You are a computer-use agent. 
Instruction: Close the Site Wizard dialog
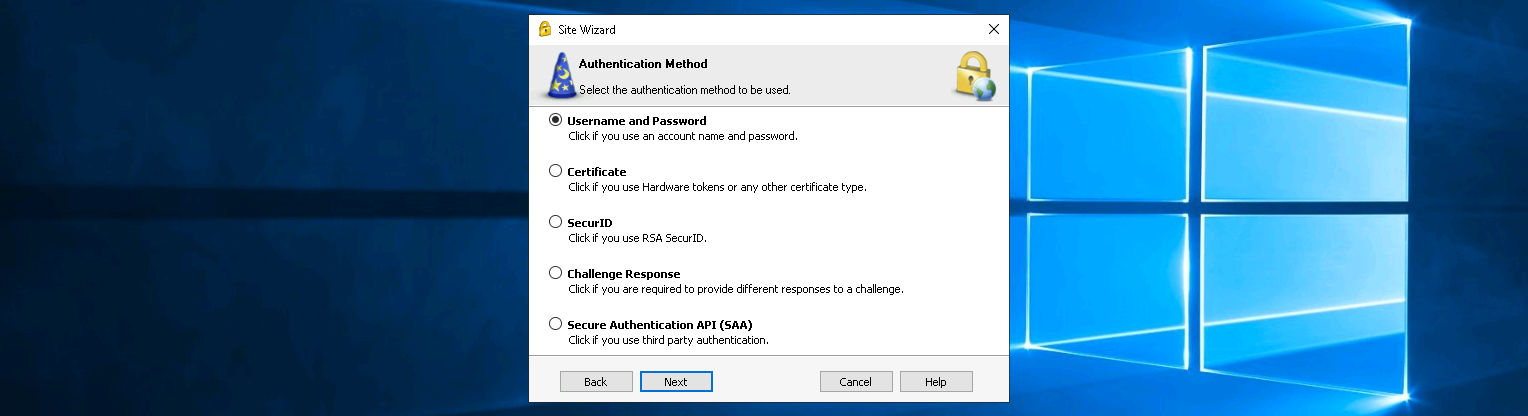pyautogui.click(x=993, y=29)
